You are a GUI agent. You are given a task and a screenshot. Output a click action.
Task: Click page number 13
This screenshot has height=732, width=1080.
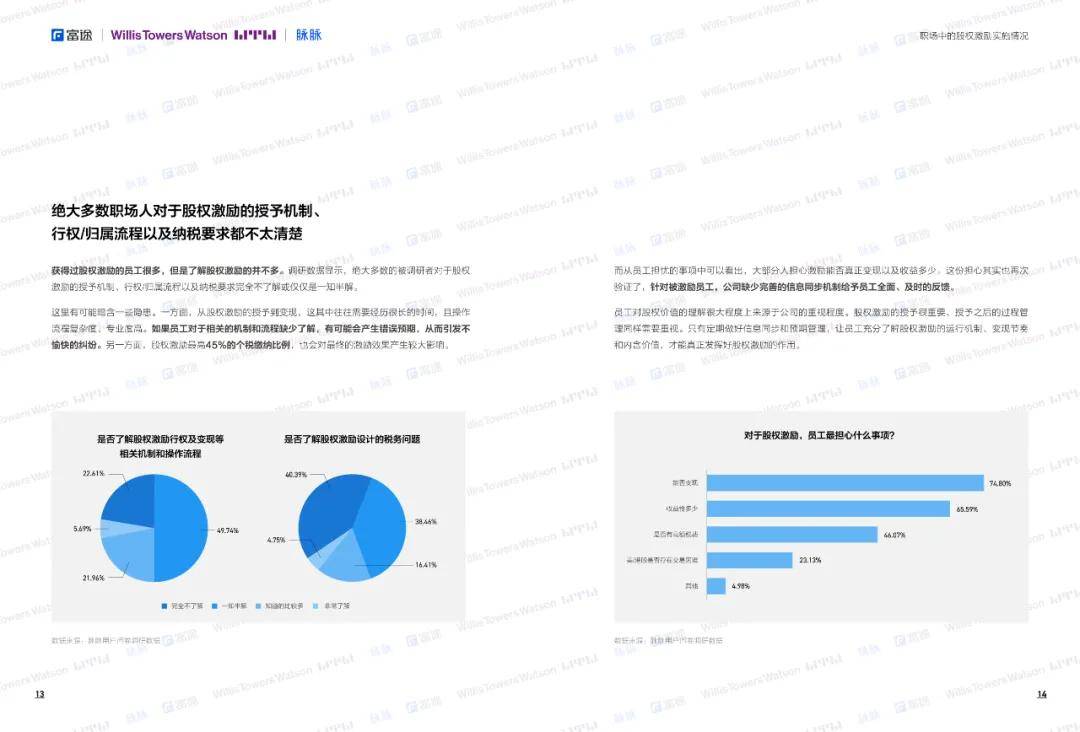tap(39, 694)
